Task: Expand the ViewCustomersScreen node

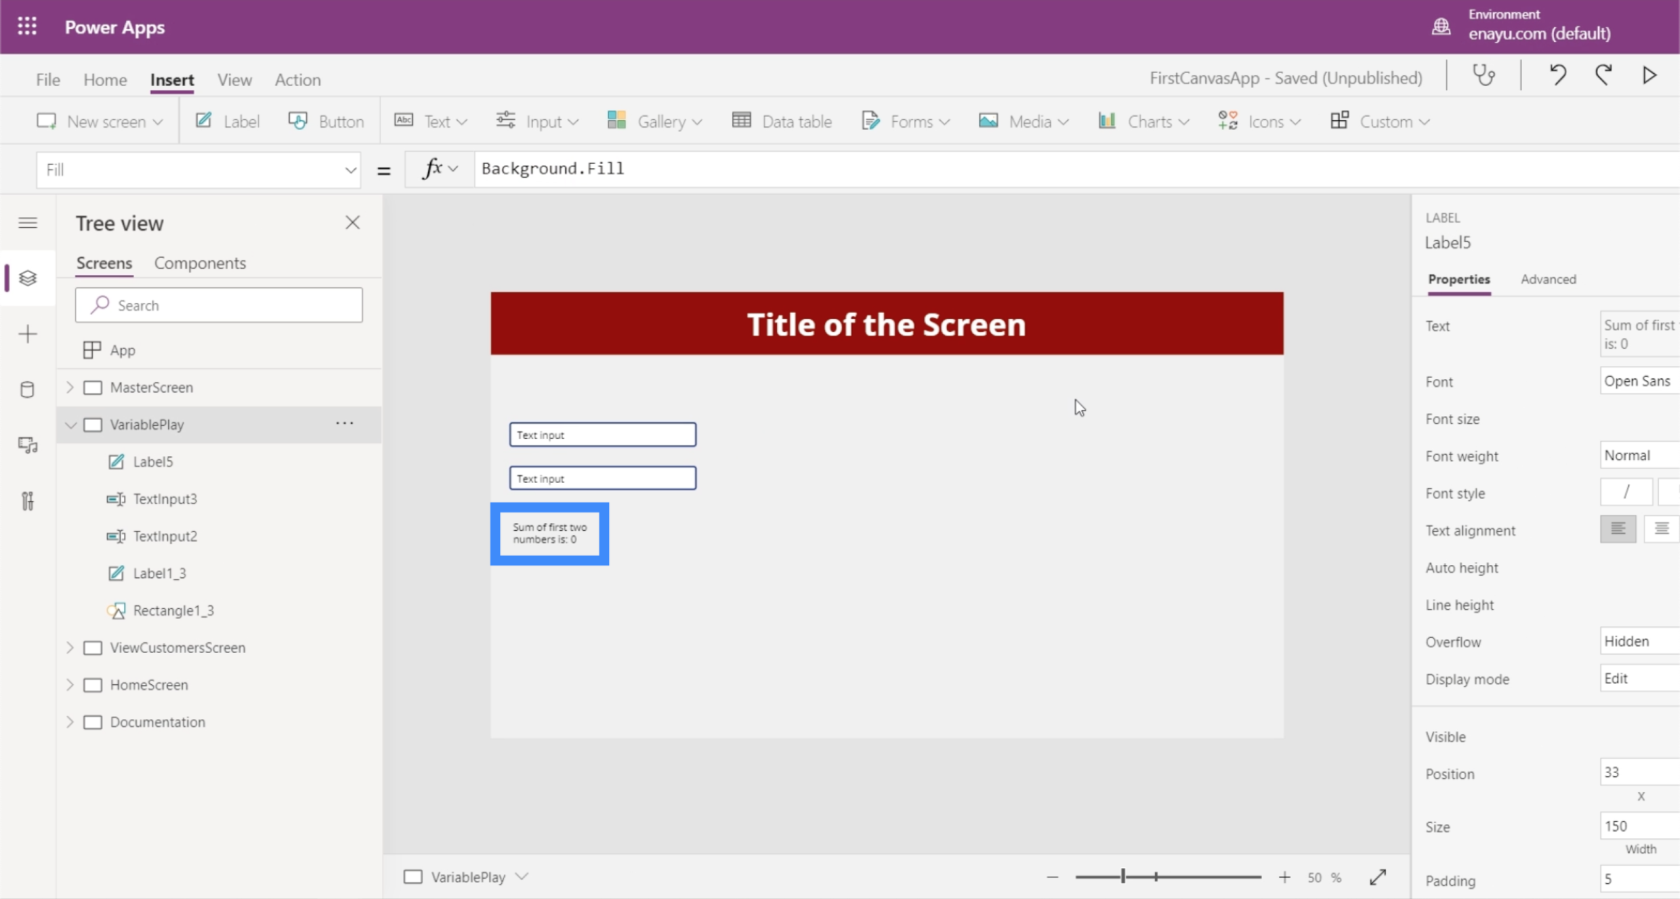Action: click(x=70, y=647)
